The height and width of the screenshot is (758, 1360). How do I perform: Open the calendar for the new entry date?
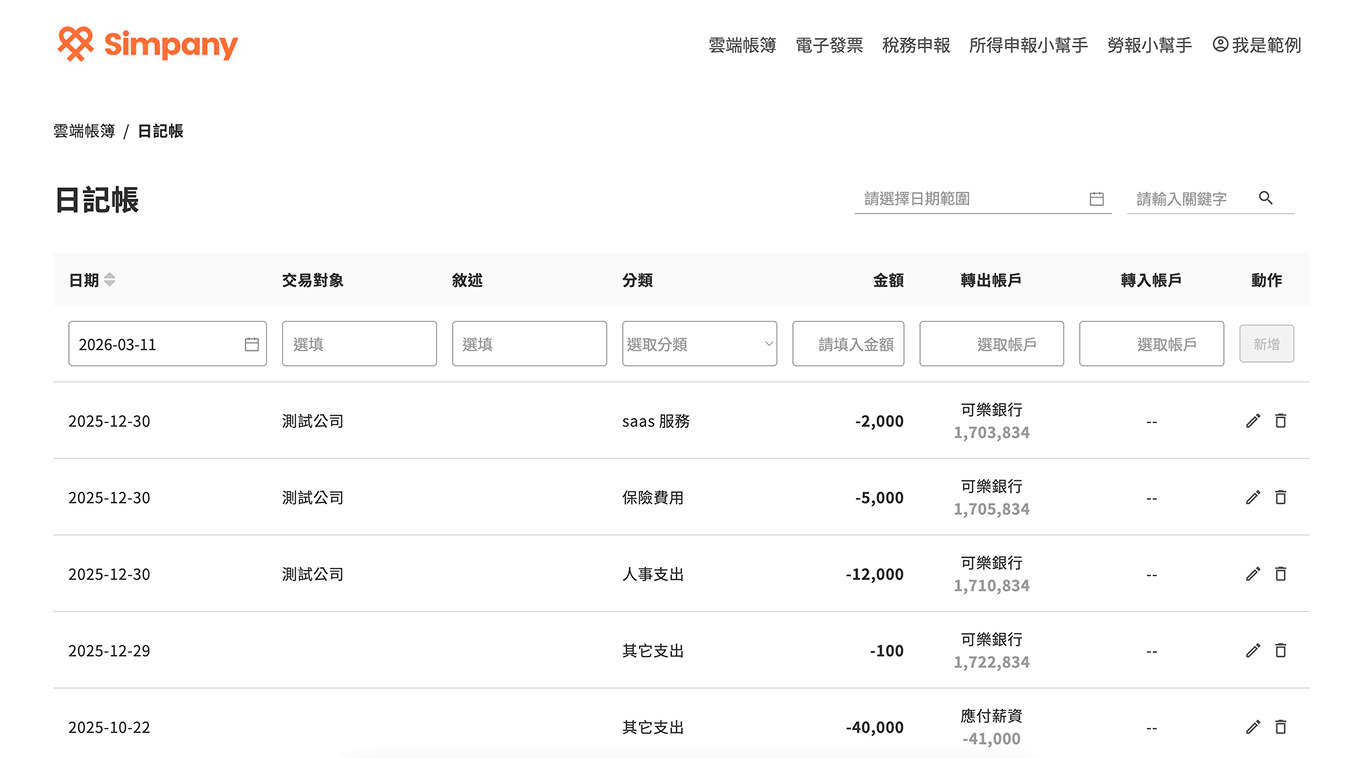(x=250, y=343)
